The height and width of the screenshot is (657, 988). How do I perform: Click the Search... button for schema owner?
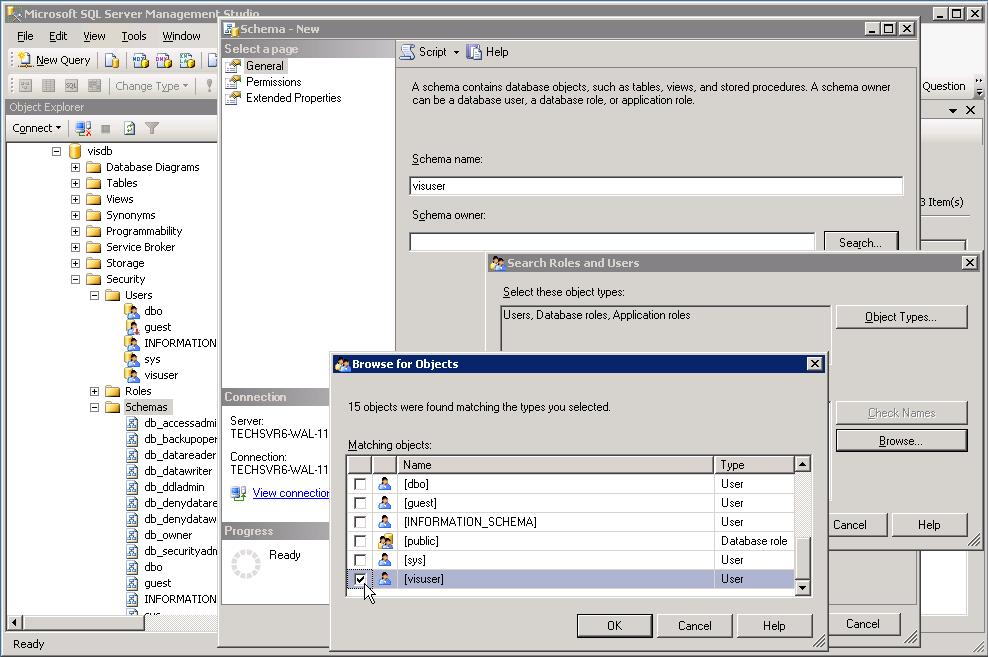(x=860, y=243)
